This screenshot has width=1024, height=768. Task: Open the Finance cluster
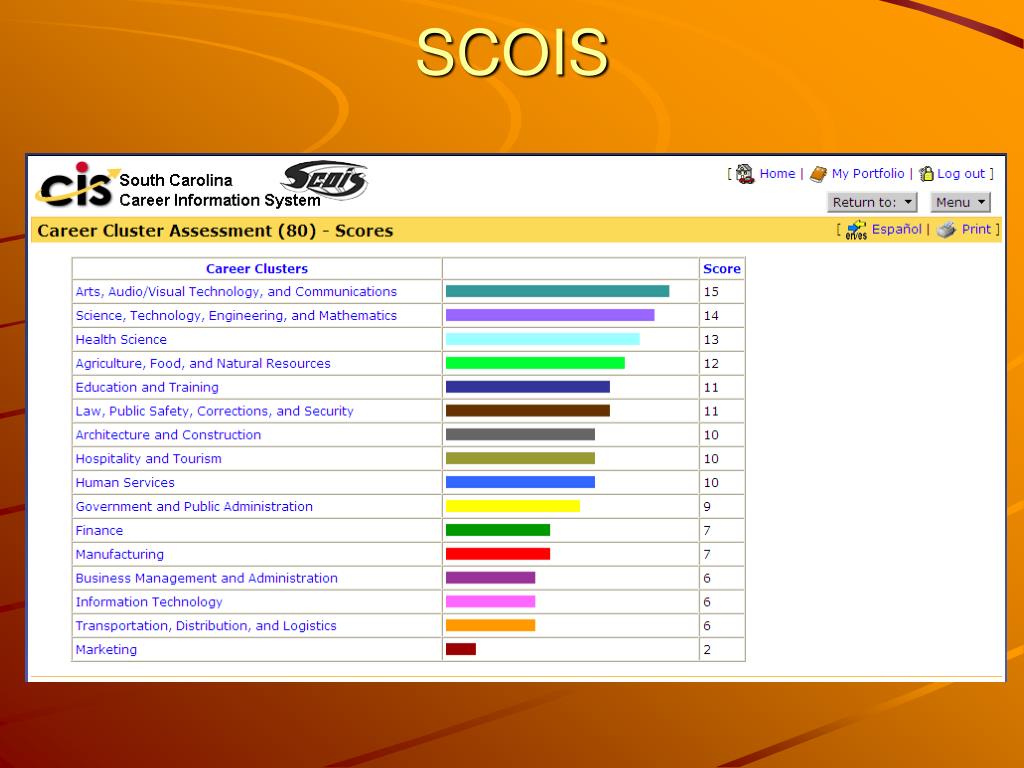click(x=99, y=530)
